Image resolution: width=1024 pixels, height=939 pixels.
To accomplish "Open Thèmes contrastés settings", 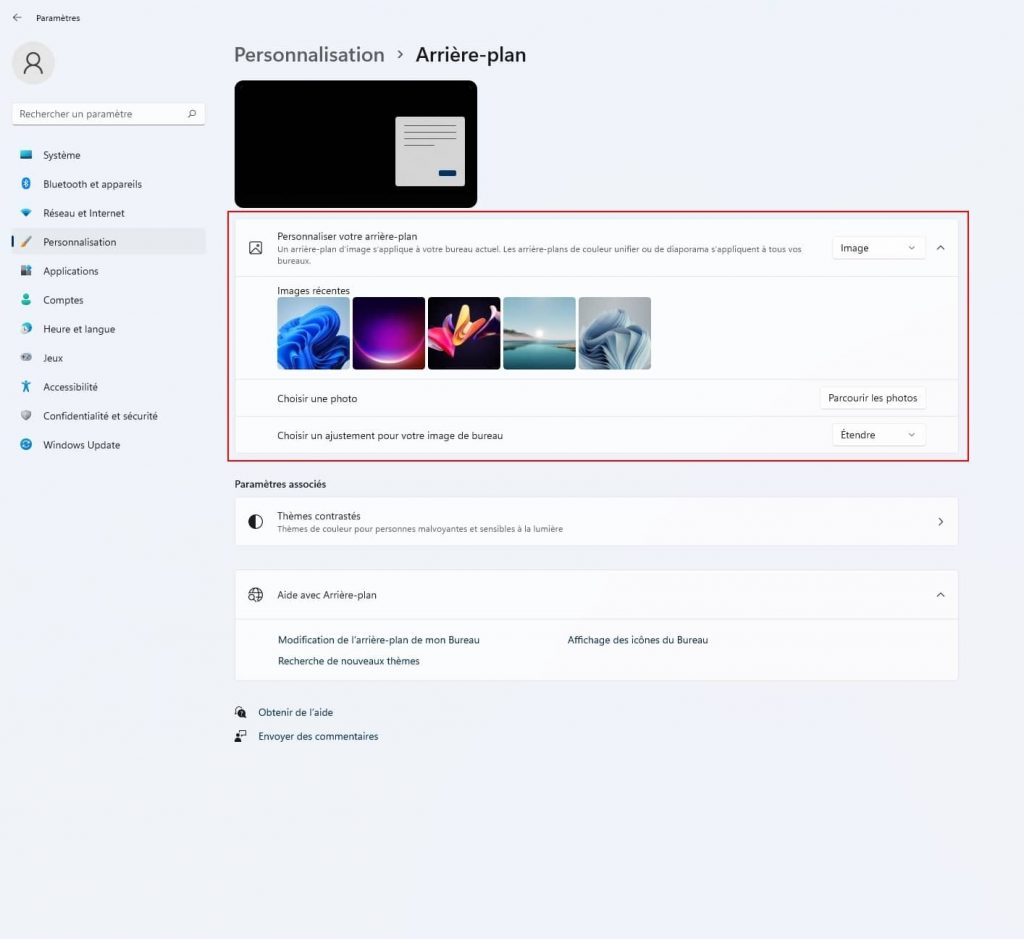I will 596,522.
